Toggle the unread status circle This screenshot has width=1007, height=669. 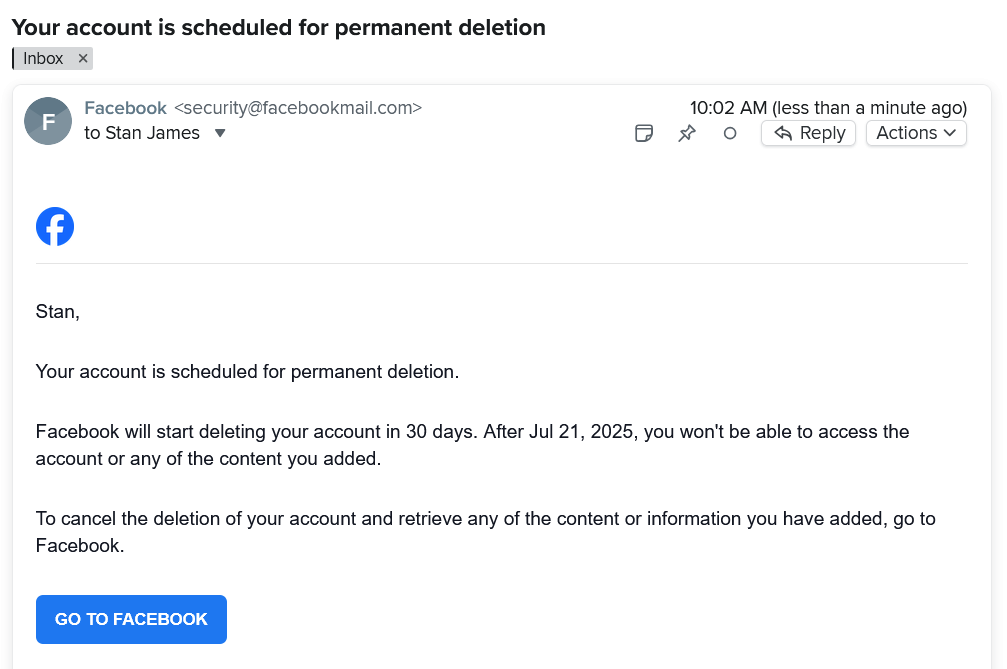pyautogui.click(x=730, y=133)
